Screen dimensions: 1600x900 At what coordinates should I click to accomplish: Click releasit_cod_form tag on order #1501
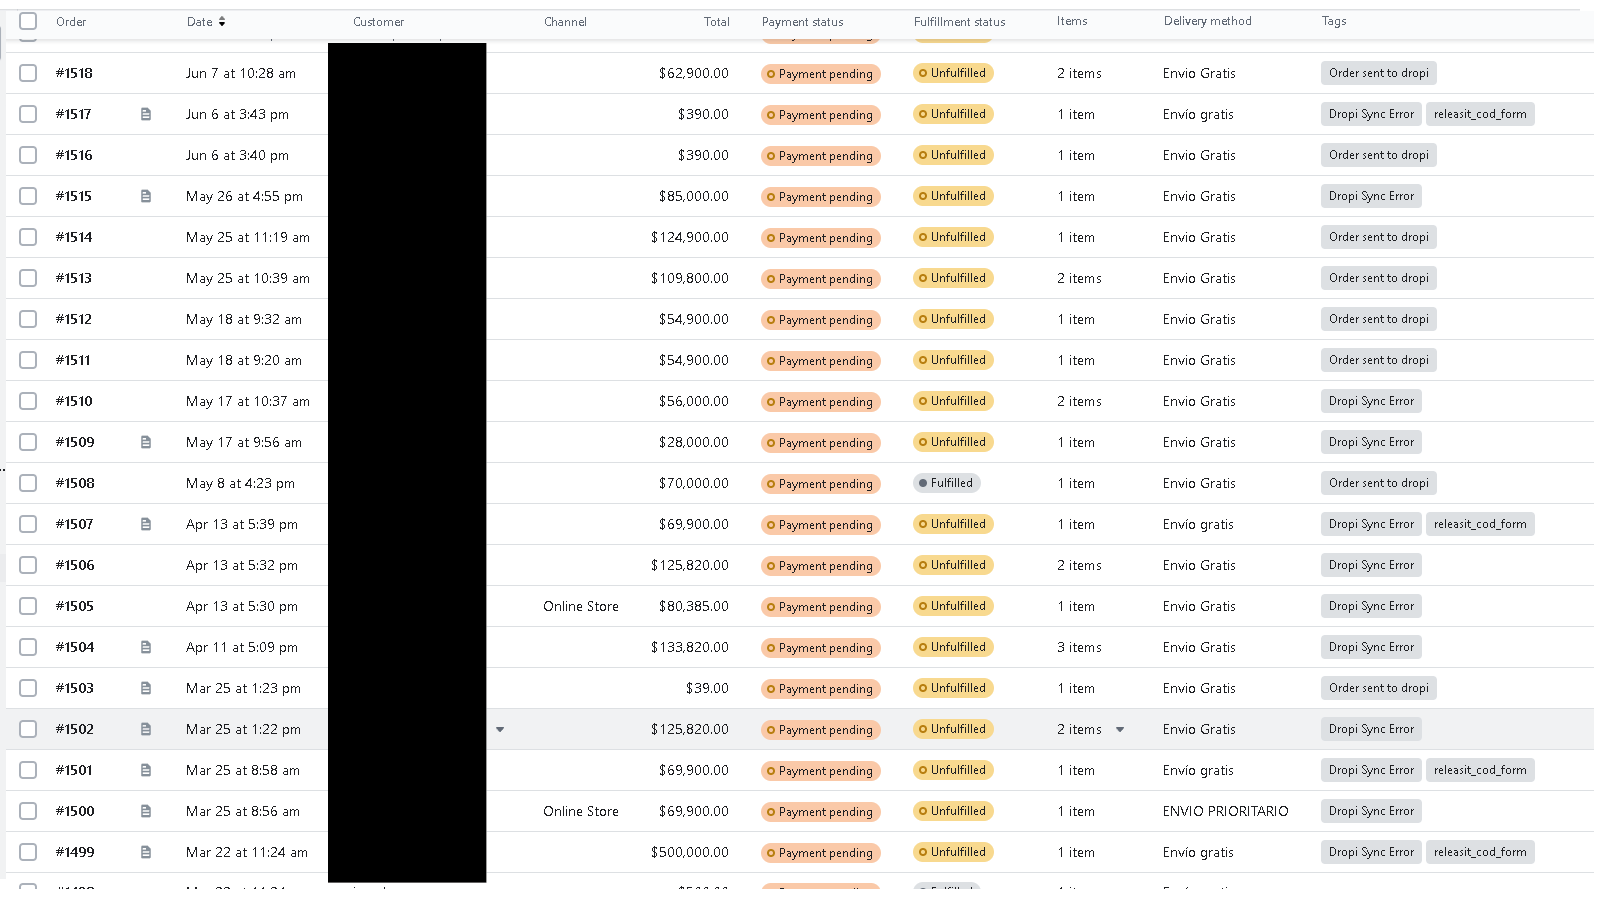(x=1479, y=770)
